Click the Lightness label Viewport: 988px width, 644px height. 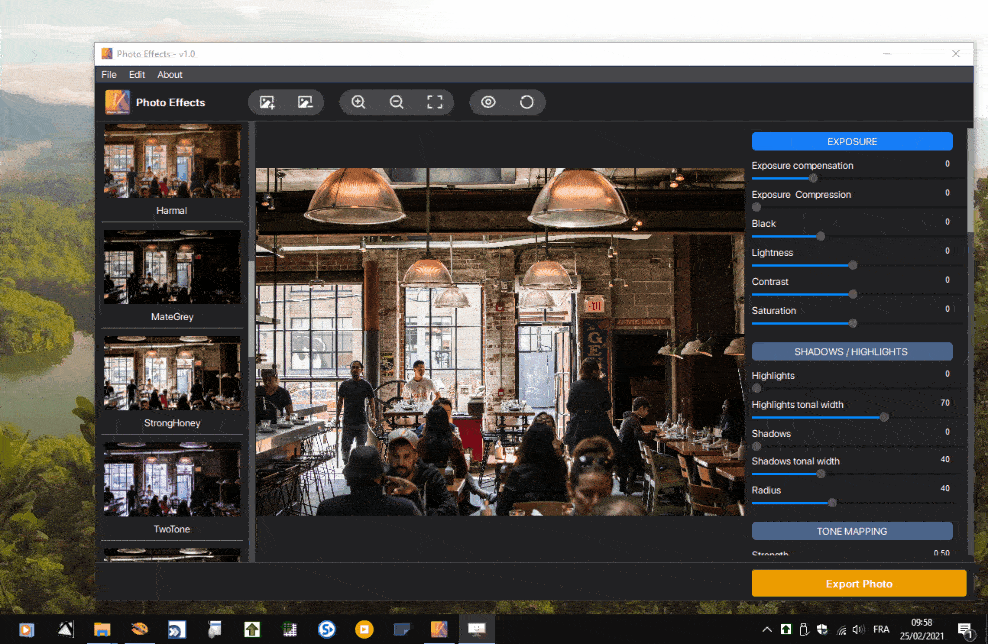pos(772,253)
